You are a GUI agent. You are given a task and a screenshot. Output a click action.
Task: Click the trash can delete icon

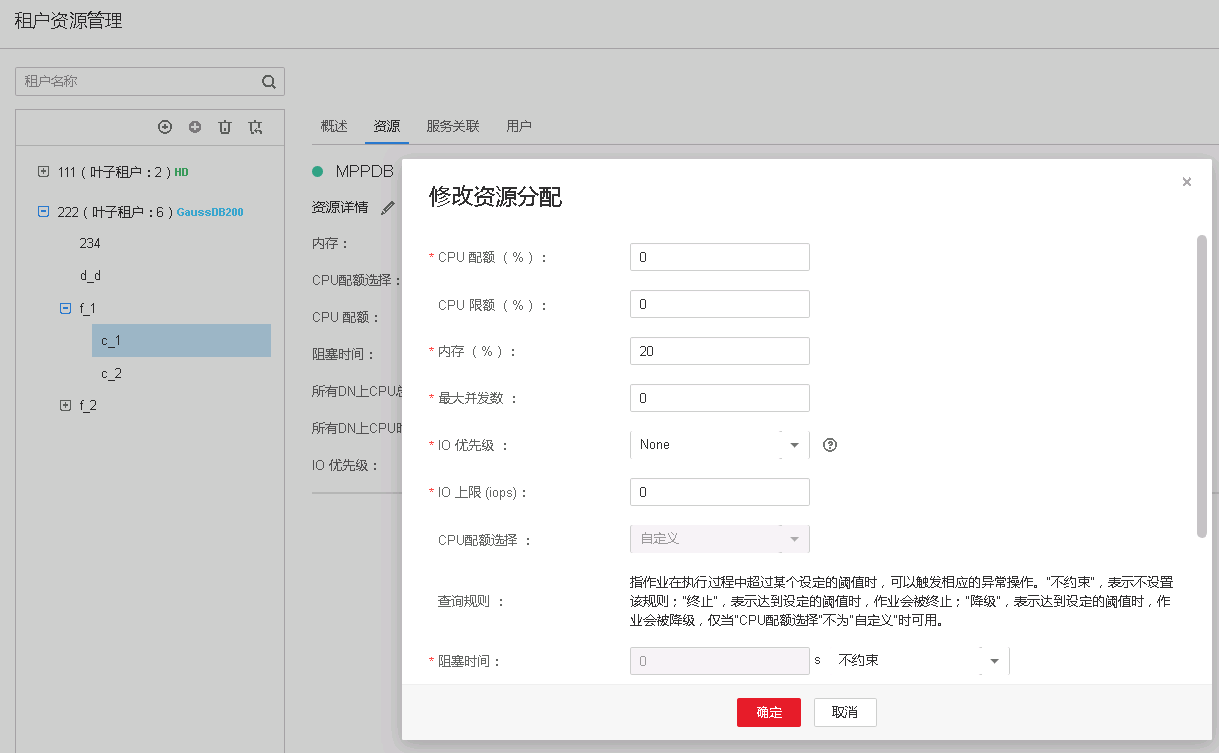tap(225, 127)
